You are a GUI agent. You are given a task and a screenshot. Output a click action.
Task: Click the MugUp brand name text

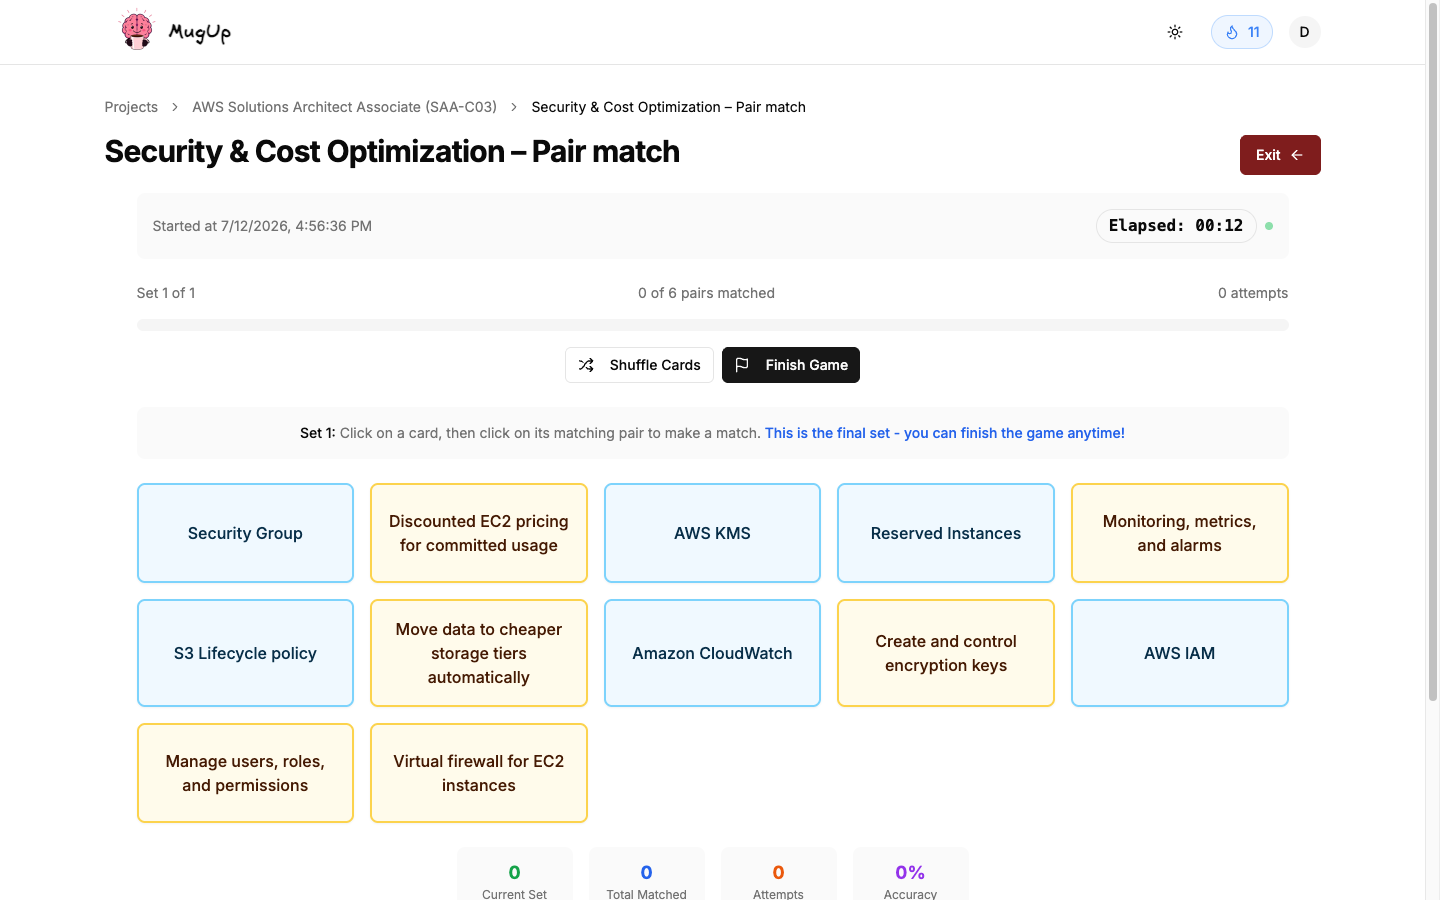coord(200,32)
